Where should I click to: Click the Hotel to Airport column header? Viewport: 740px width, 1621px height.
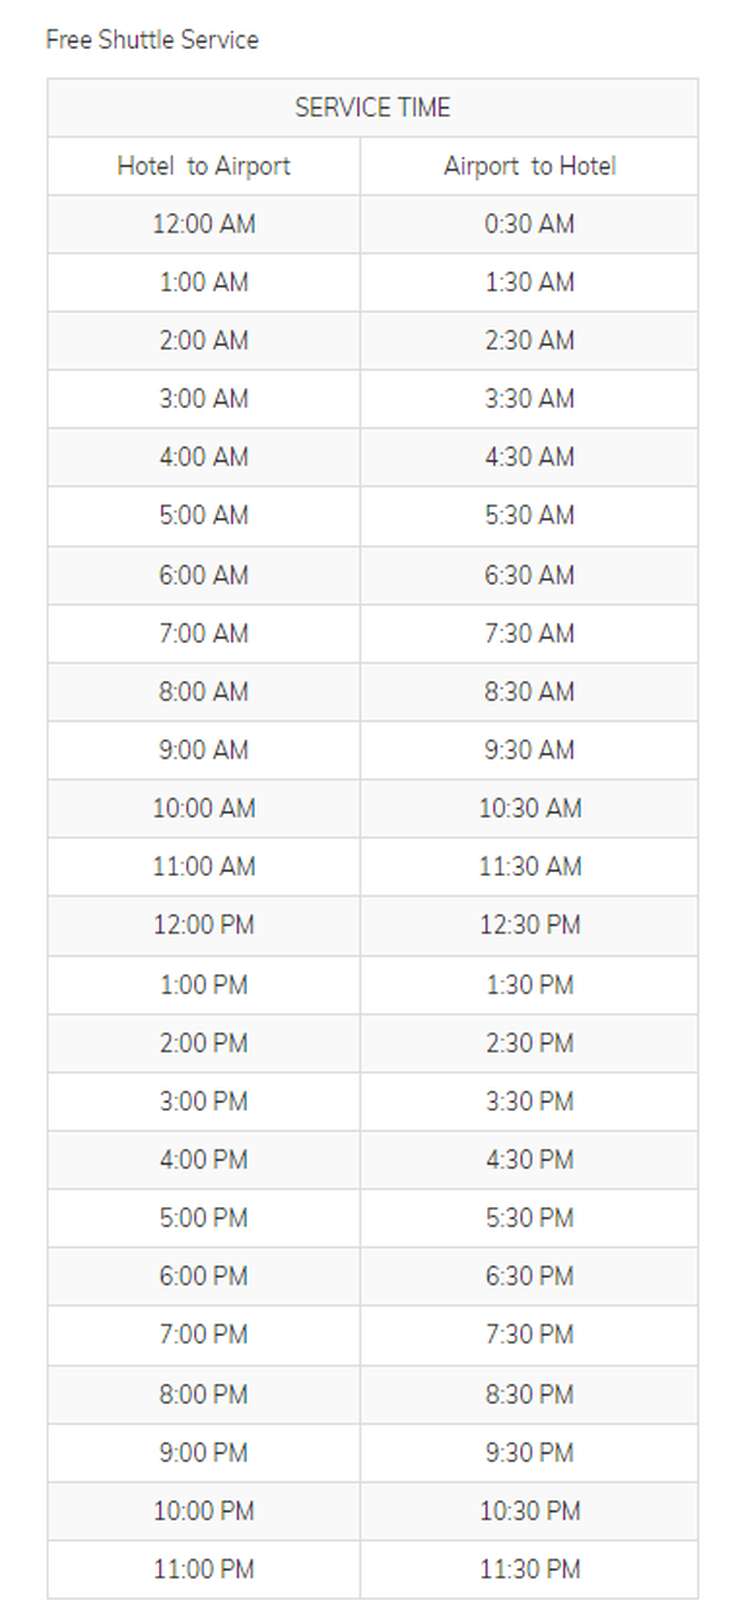pos(203,166)
